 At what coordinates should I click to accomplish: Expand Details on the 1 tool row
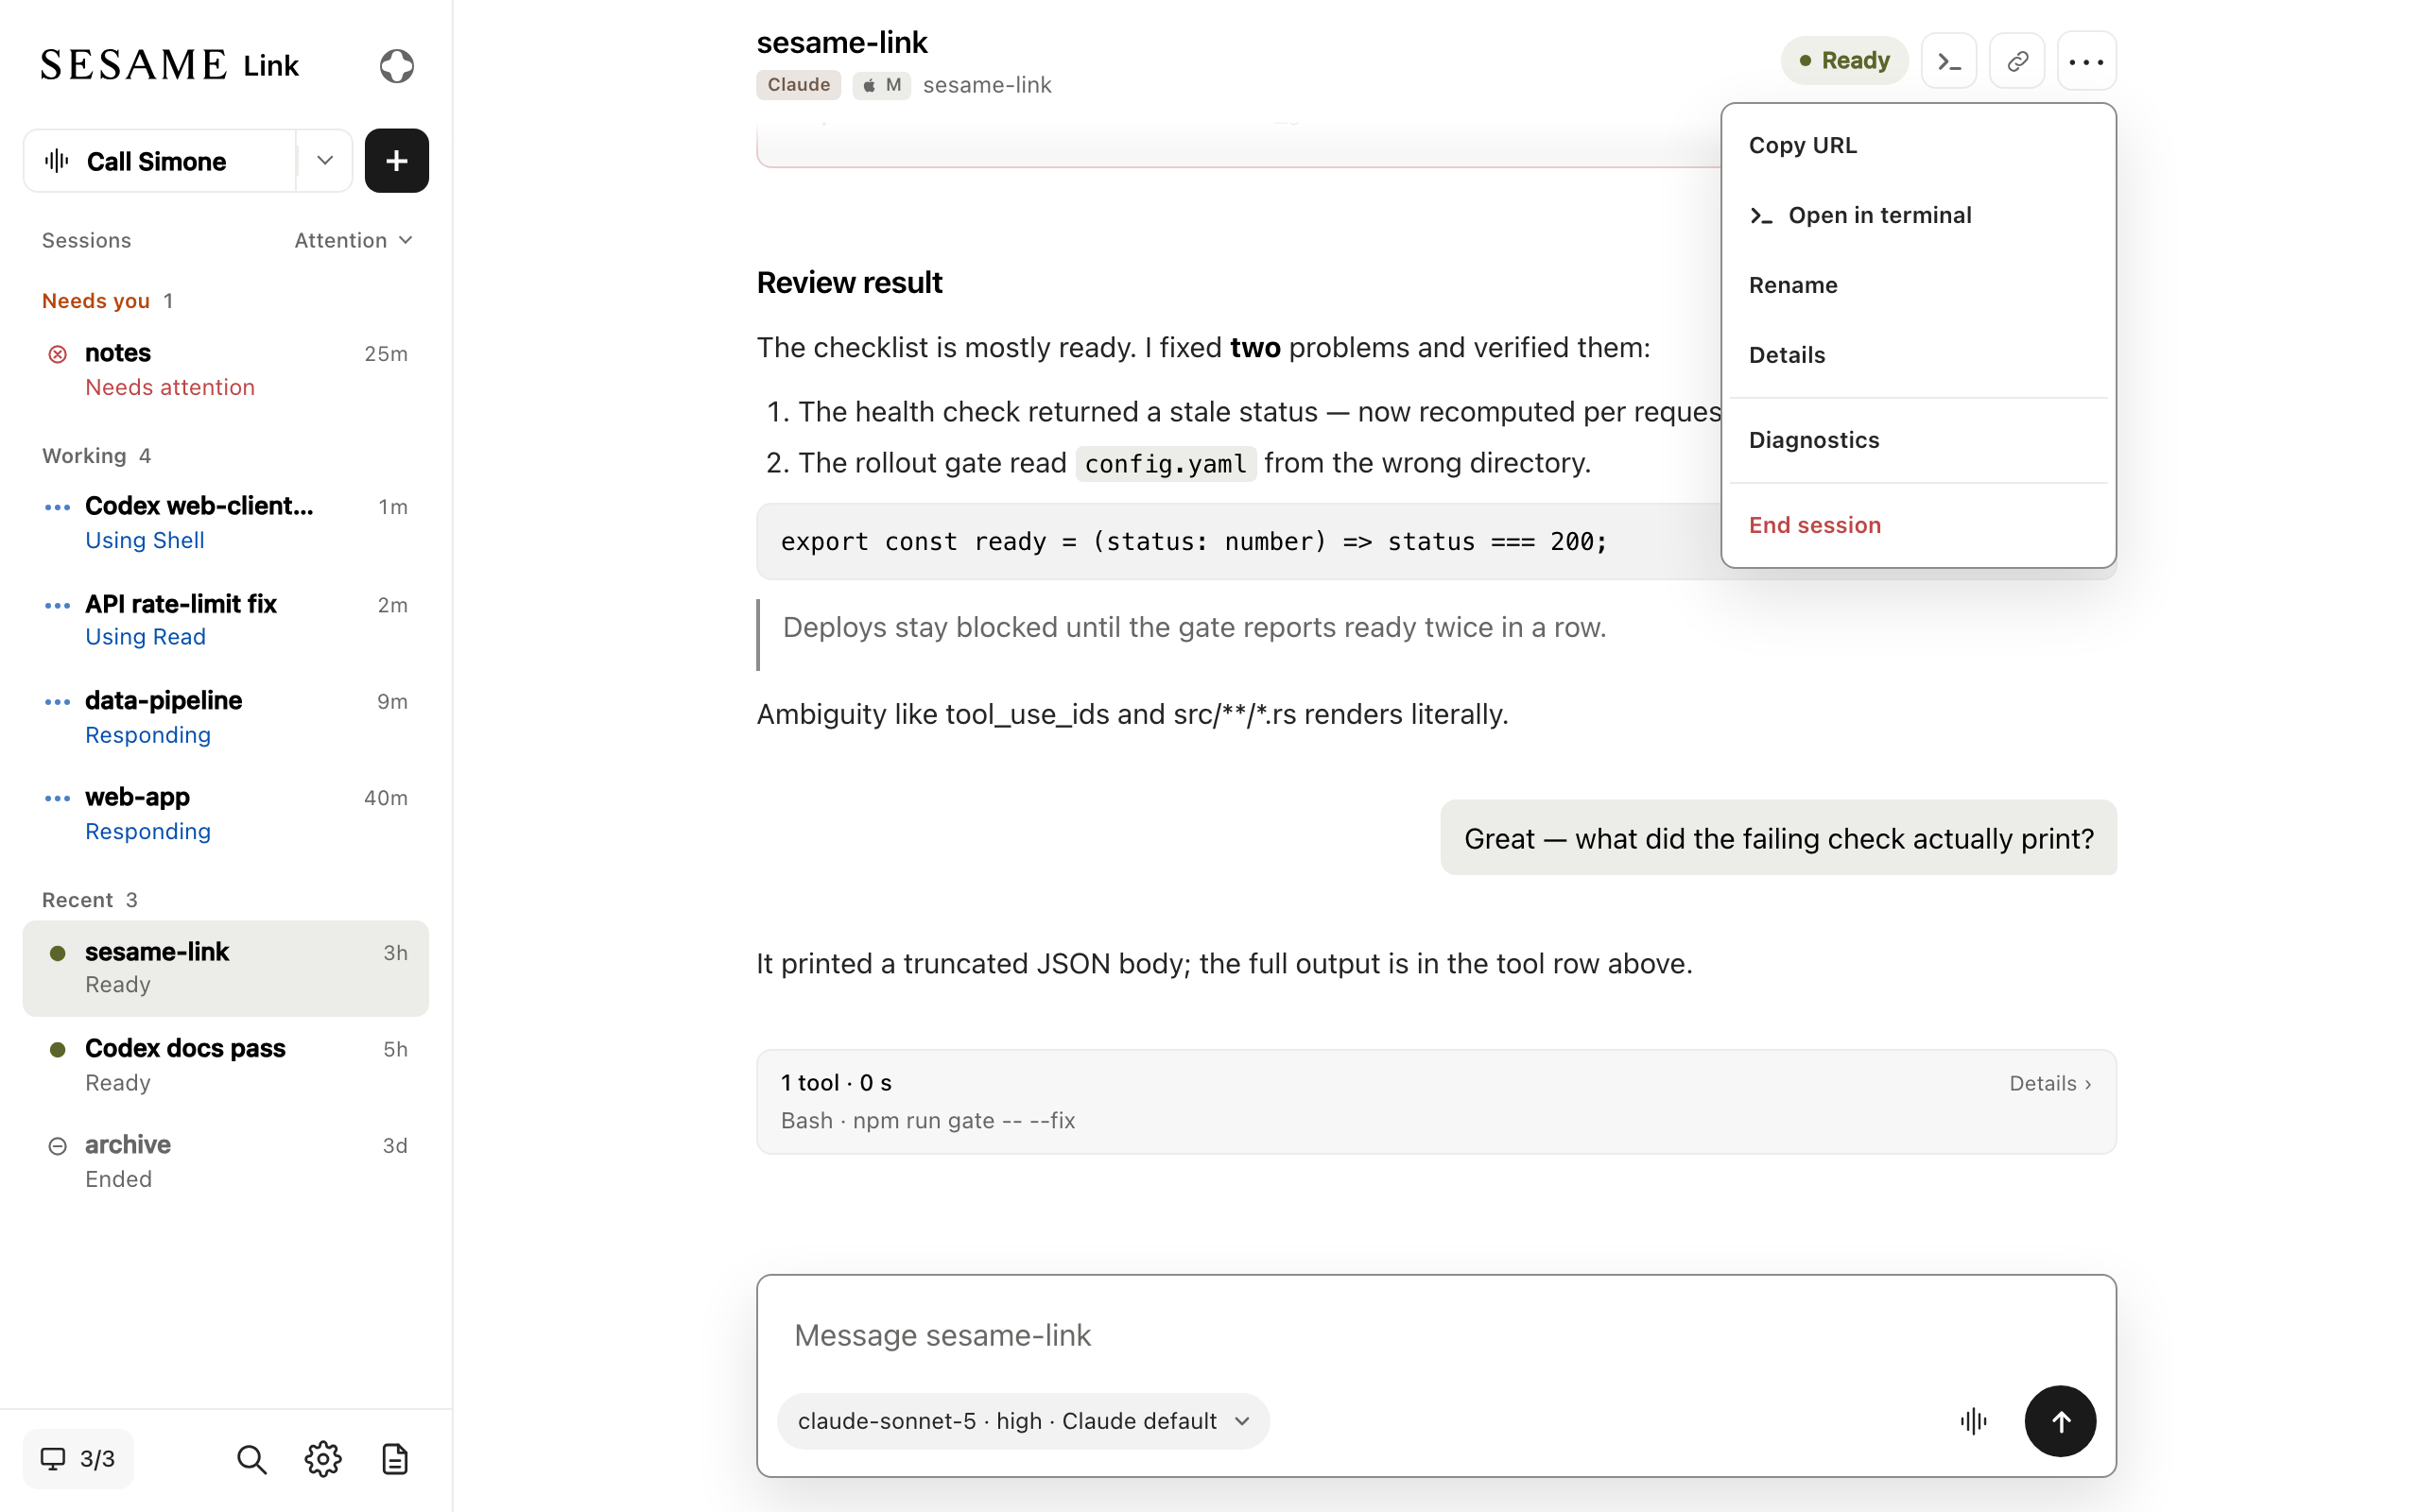point(2050,1083)
